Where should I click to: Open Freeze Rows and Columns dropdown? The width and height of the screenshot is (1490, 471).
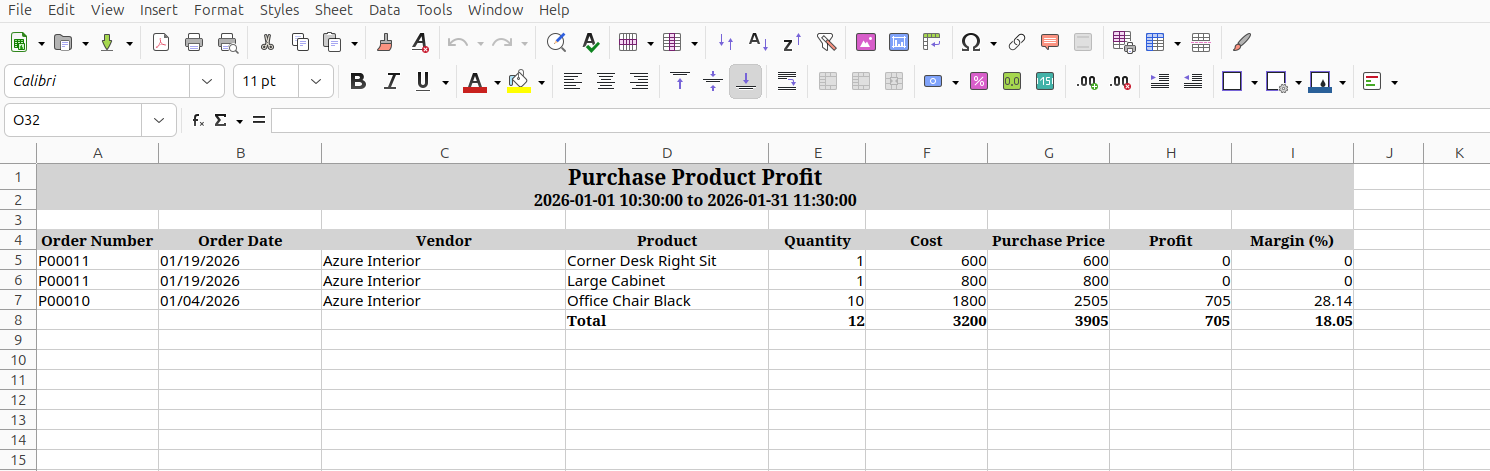[x=1178, y=44]
